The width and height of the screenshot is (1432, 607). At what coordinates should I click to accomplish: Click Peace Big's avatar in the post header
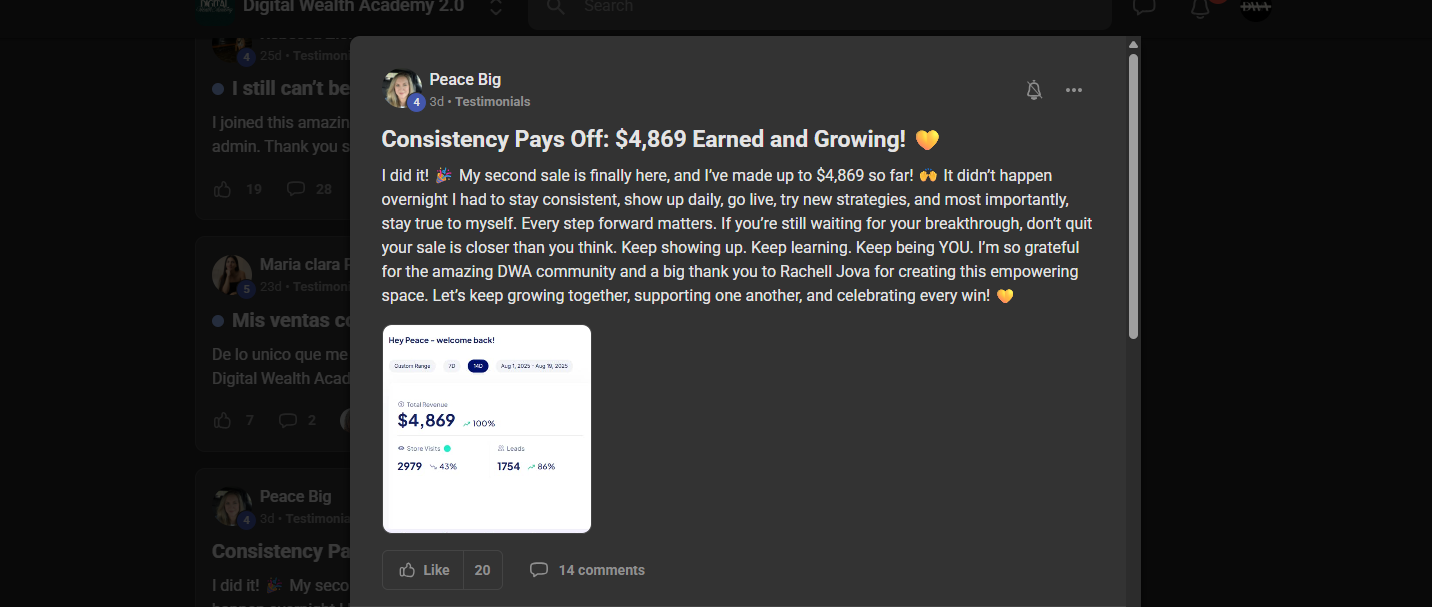(402, 89)
